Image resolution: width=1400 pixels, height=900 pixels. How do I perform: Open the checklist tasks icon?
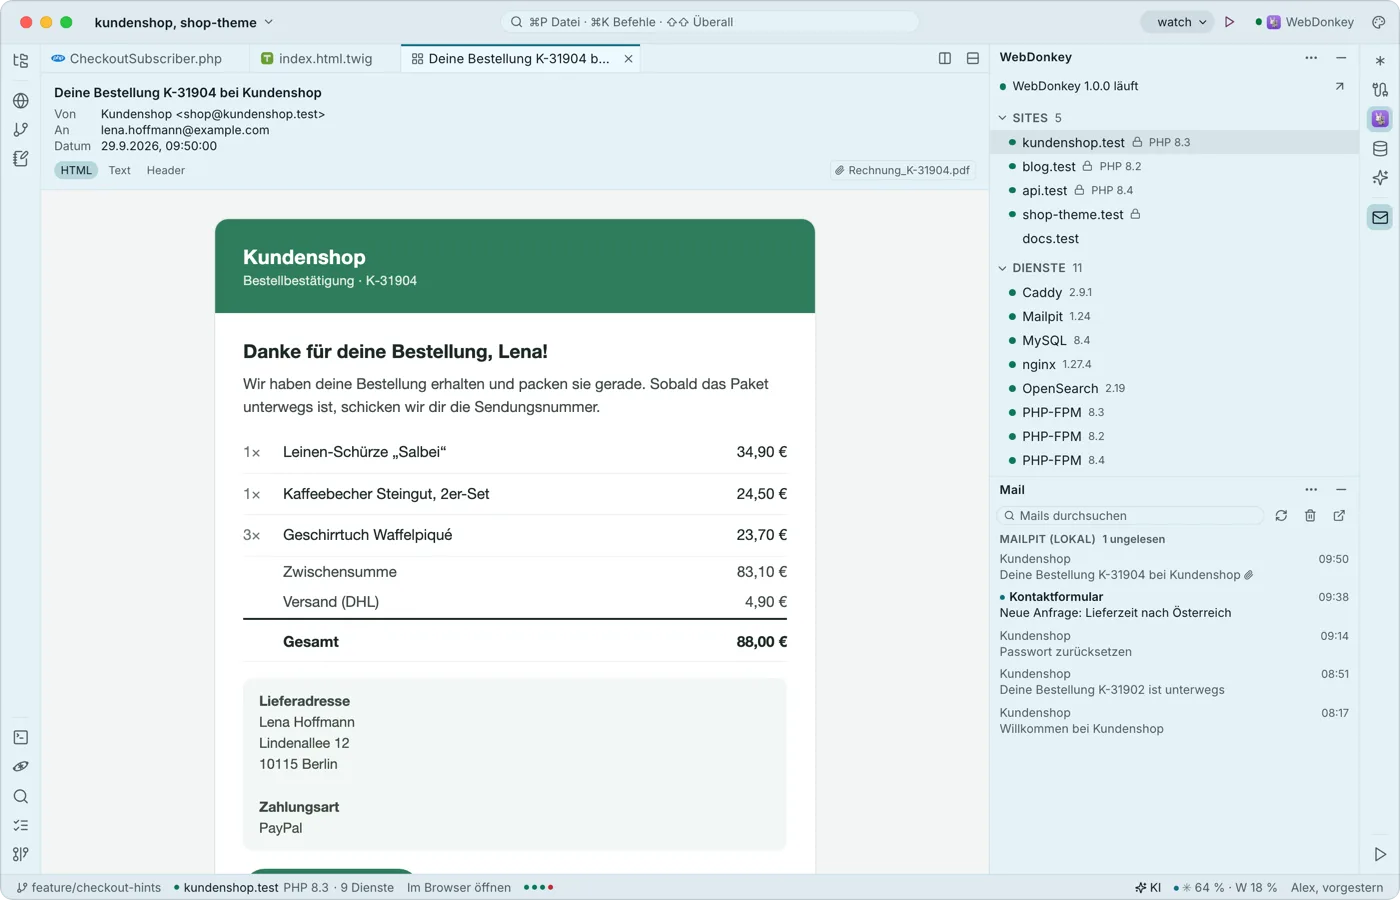pos(20,825)
